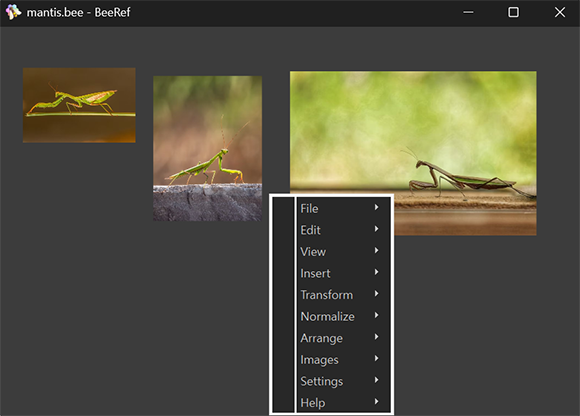Click empty canvas area below the images
Screen dimensions: 580x416
129,314
